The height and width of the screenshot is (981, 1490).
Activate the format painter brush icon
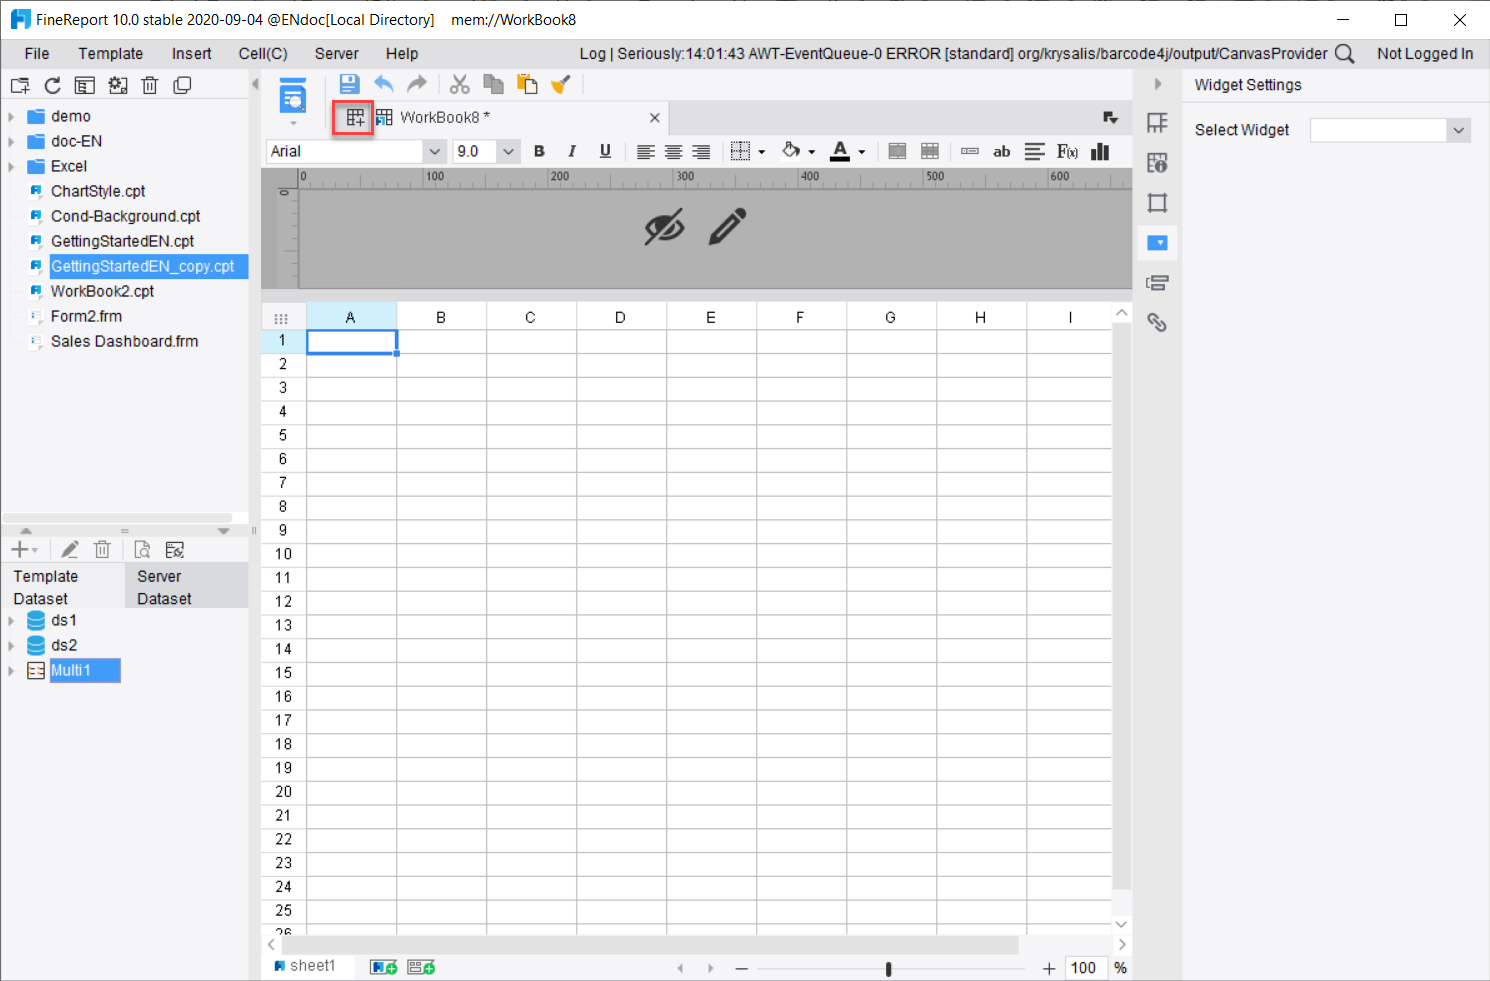[561, 84]
